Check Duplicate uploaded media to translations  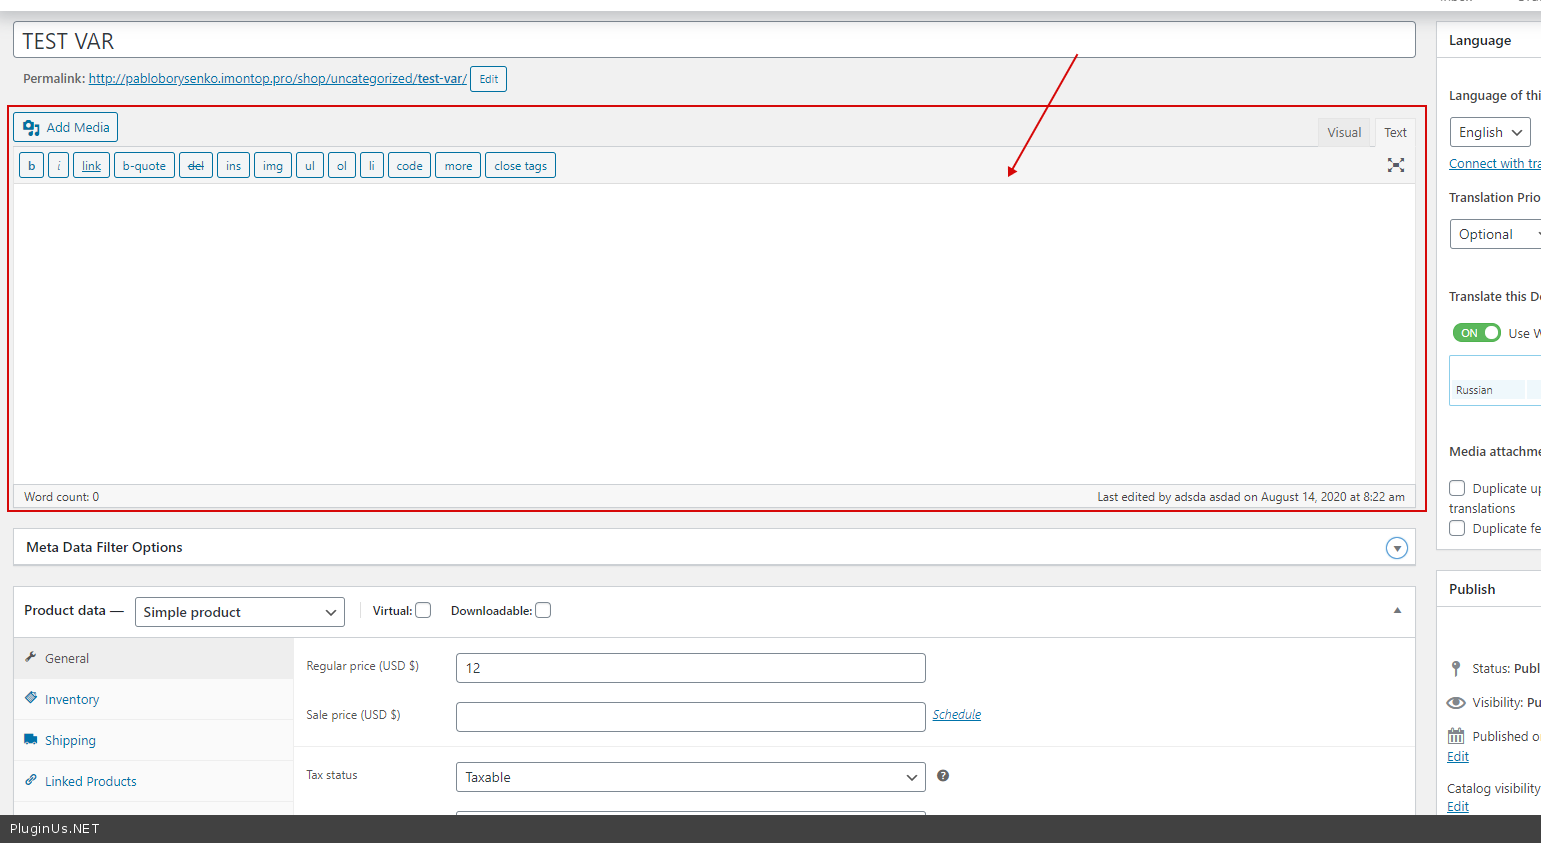click(1457, 488)
